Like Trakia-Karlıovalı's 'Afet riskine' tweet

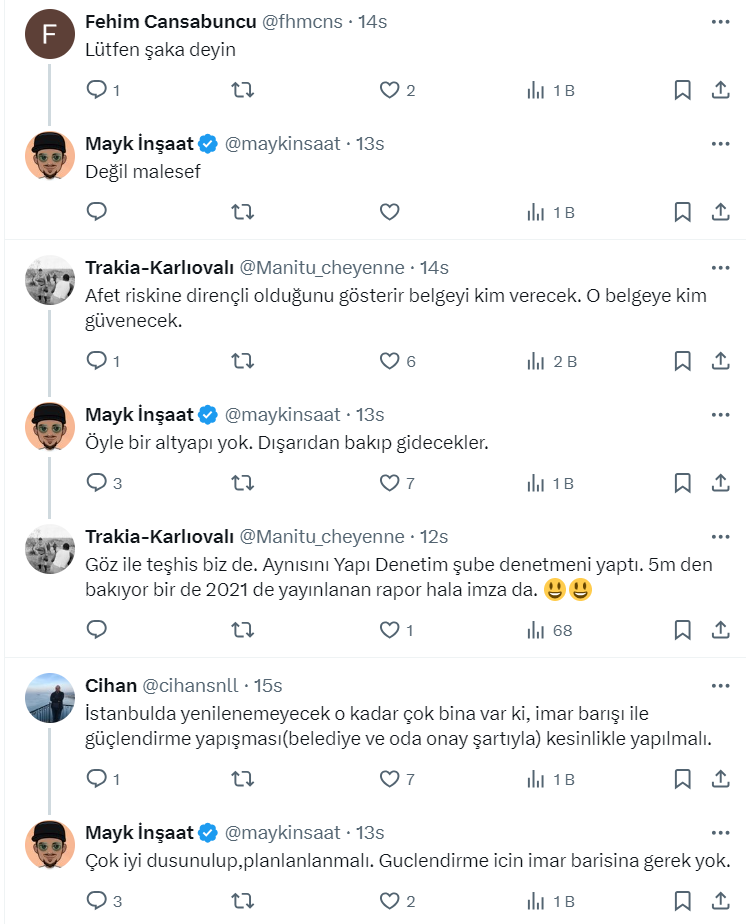[390, 361]
